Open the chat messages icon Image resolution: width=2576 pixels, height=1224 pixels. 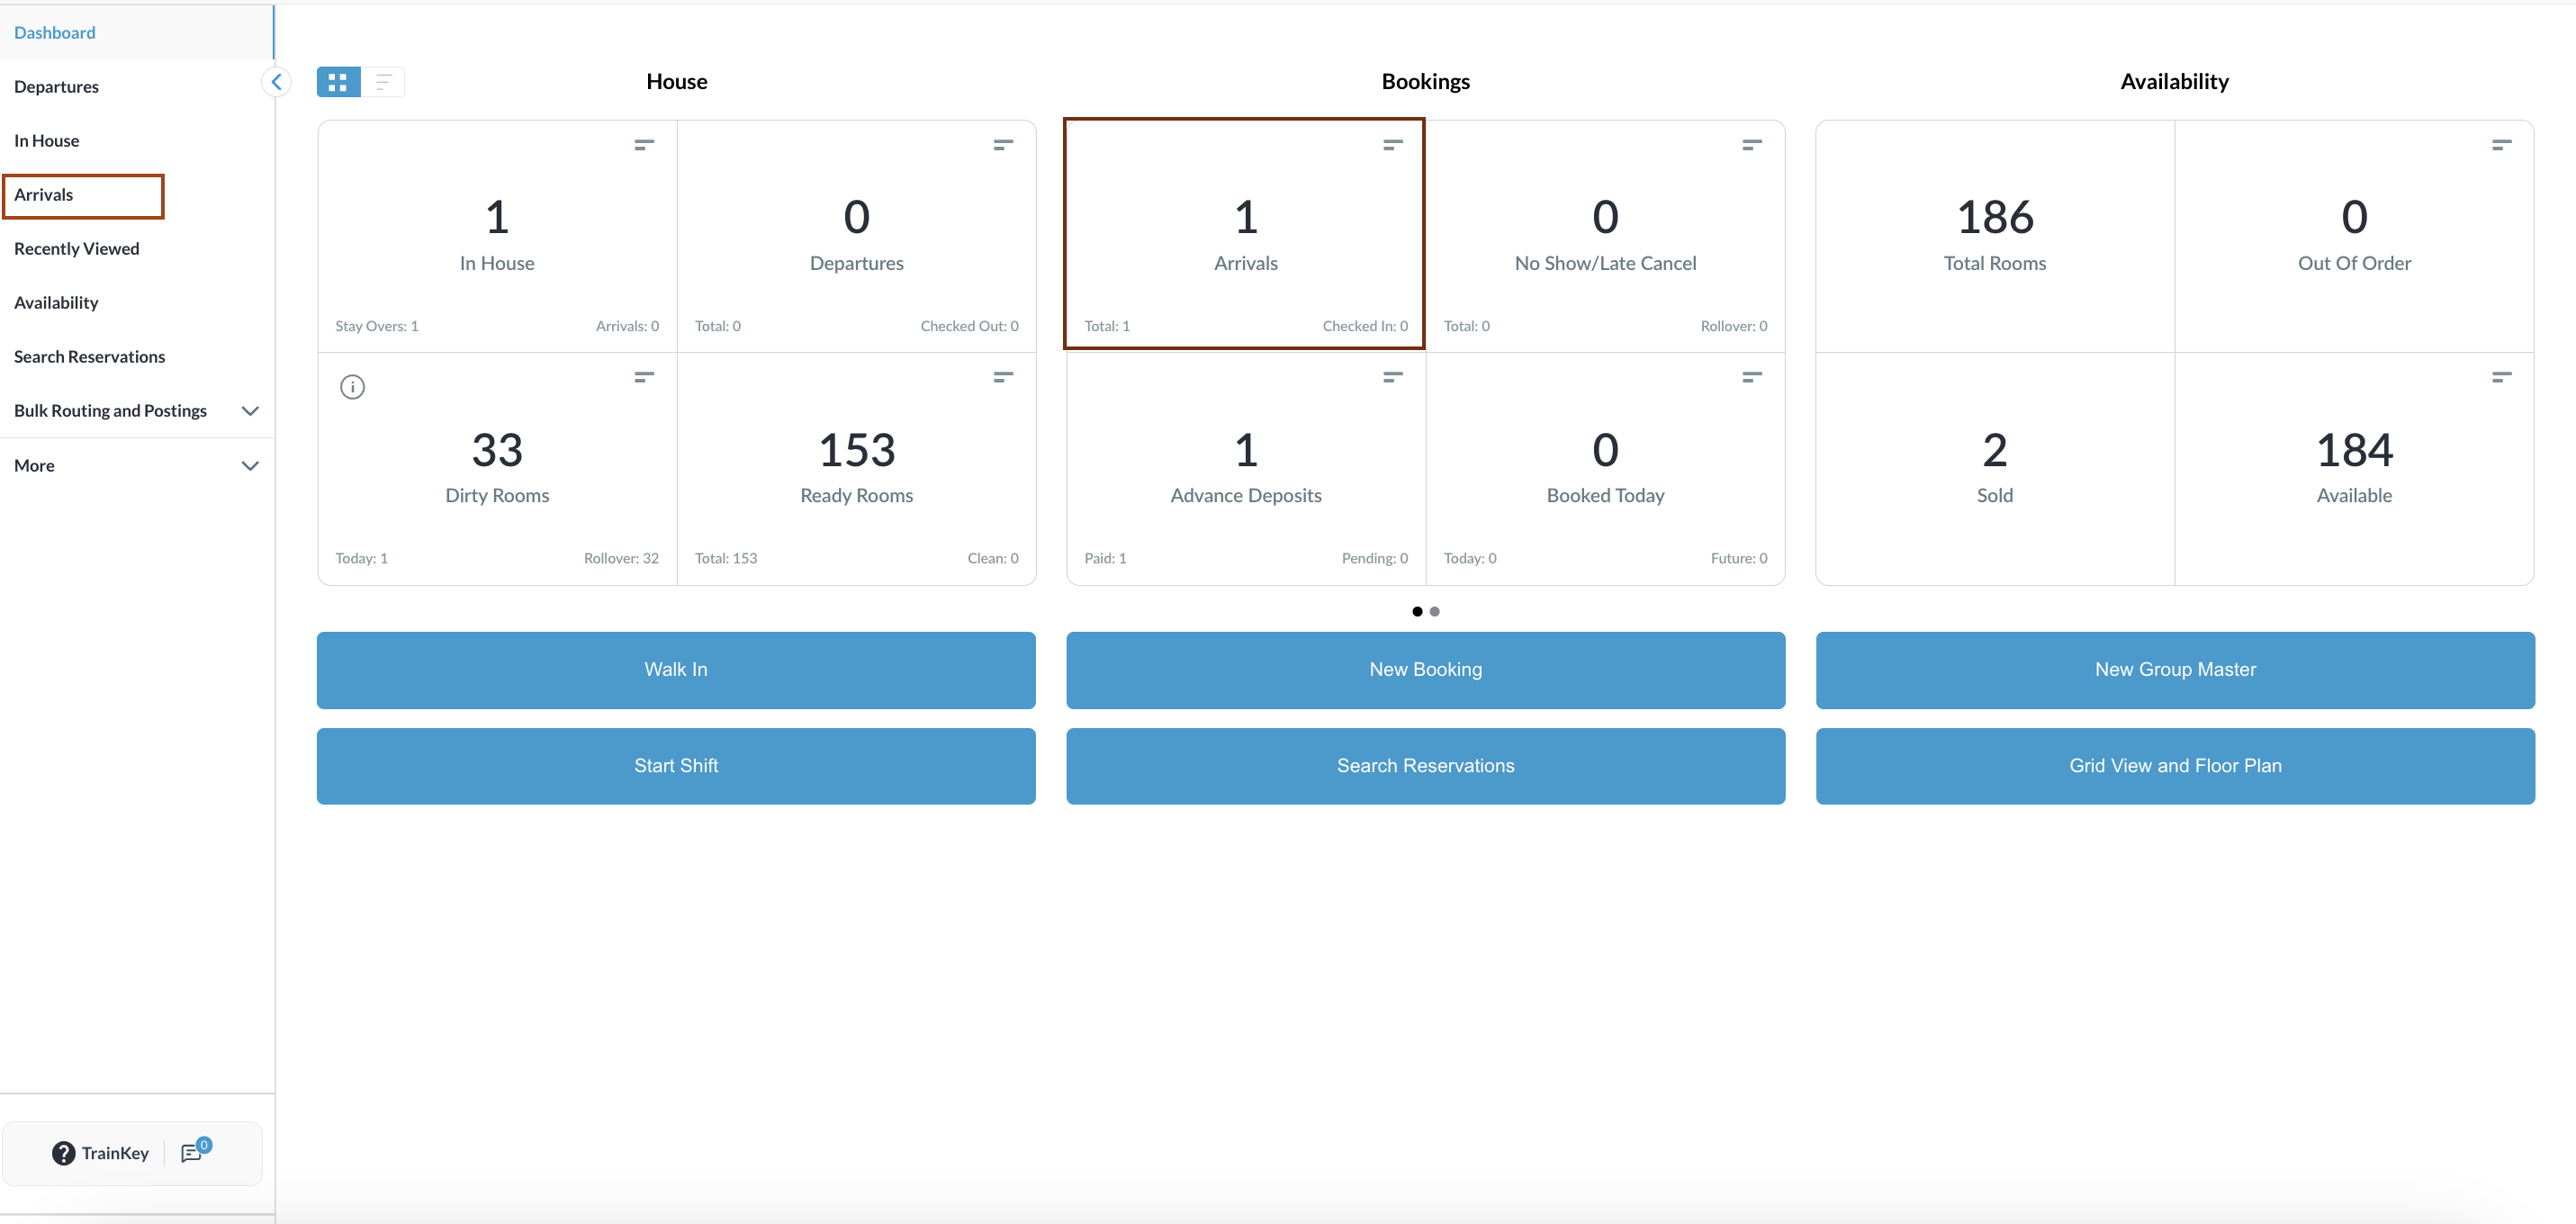192,1153
